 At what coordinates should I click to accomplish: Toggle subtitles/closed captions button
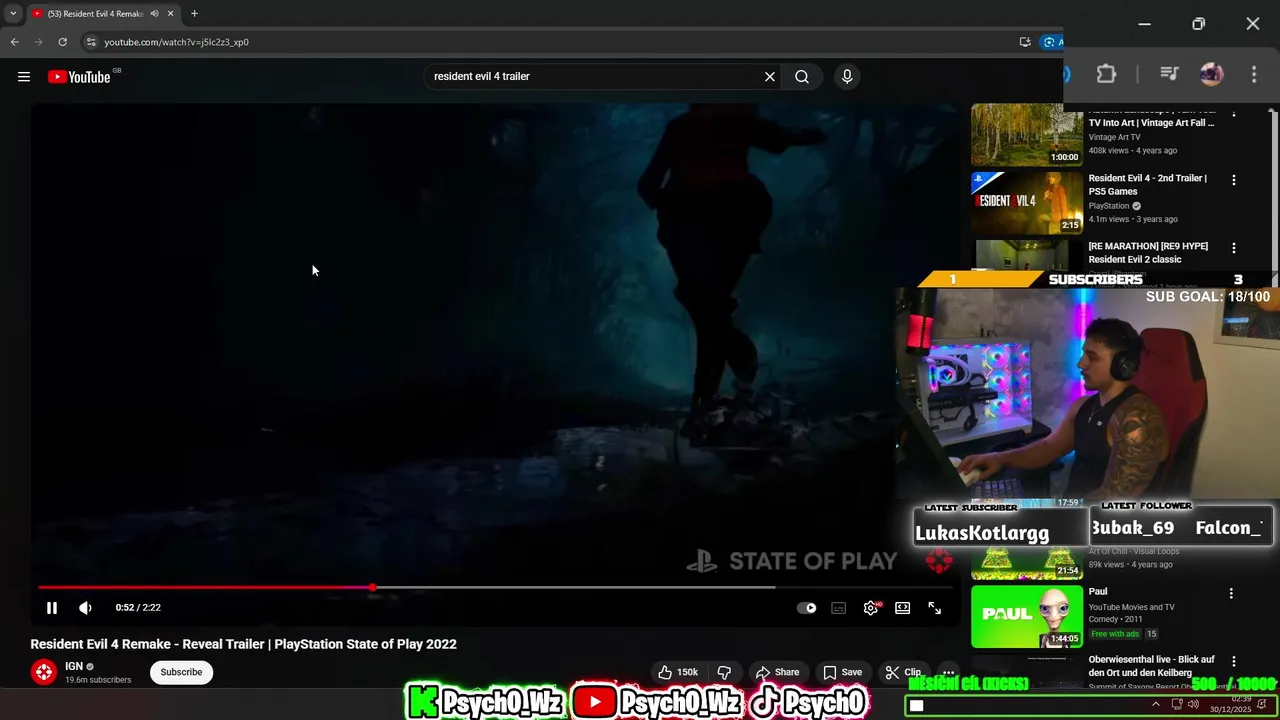(839, 608)
